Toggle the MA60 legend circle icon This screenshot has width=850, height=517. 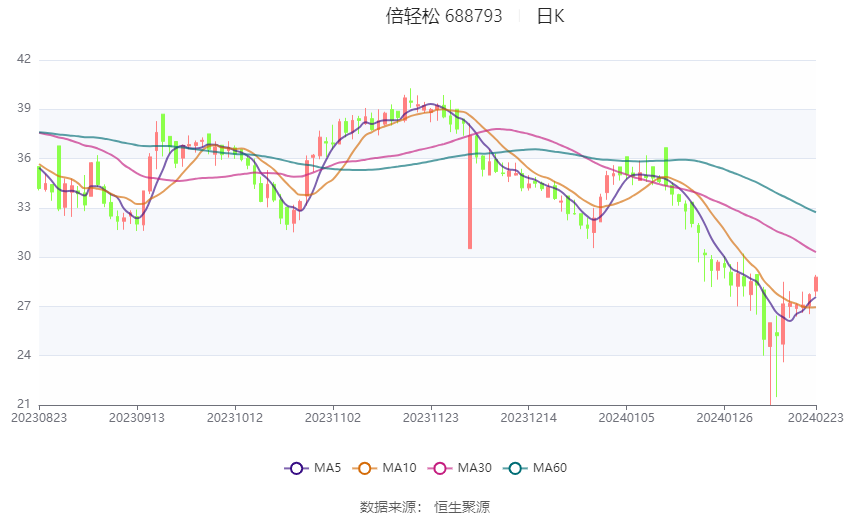point(515,468)
